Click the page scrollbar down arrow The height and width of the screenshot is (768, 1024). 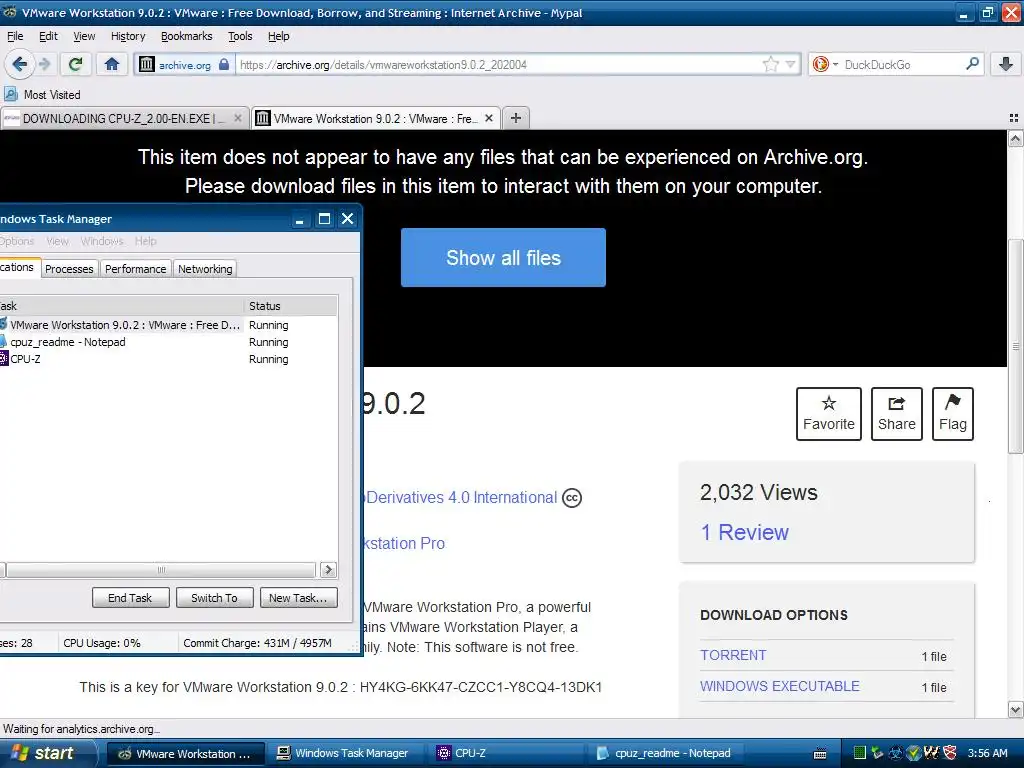(x=1015, y=709)
